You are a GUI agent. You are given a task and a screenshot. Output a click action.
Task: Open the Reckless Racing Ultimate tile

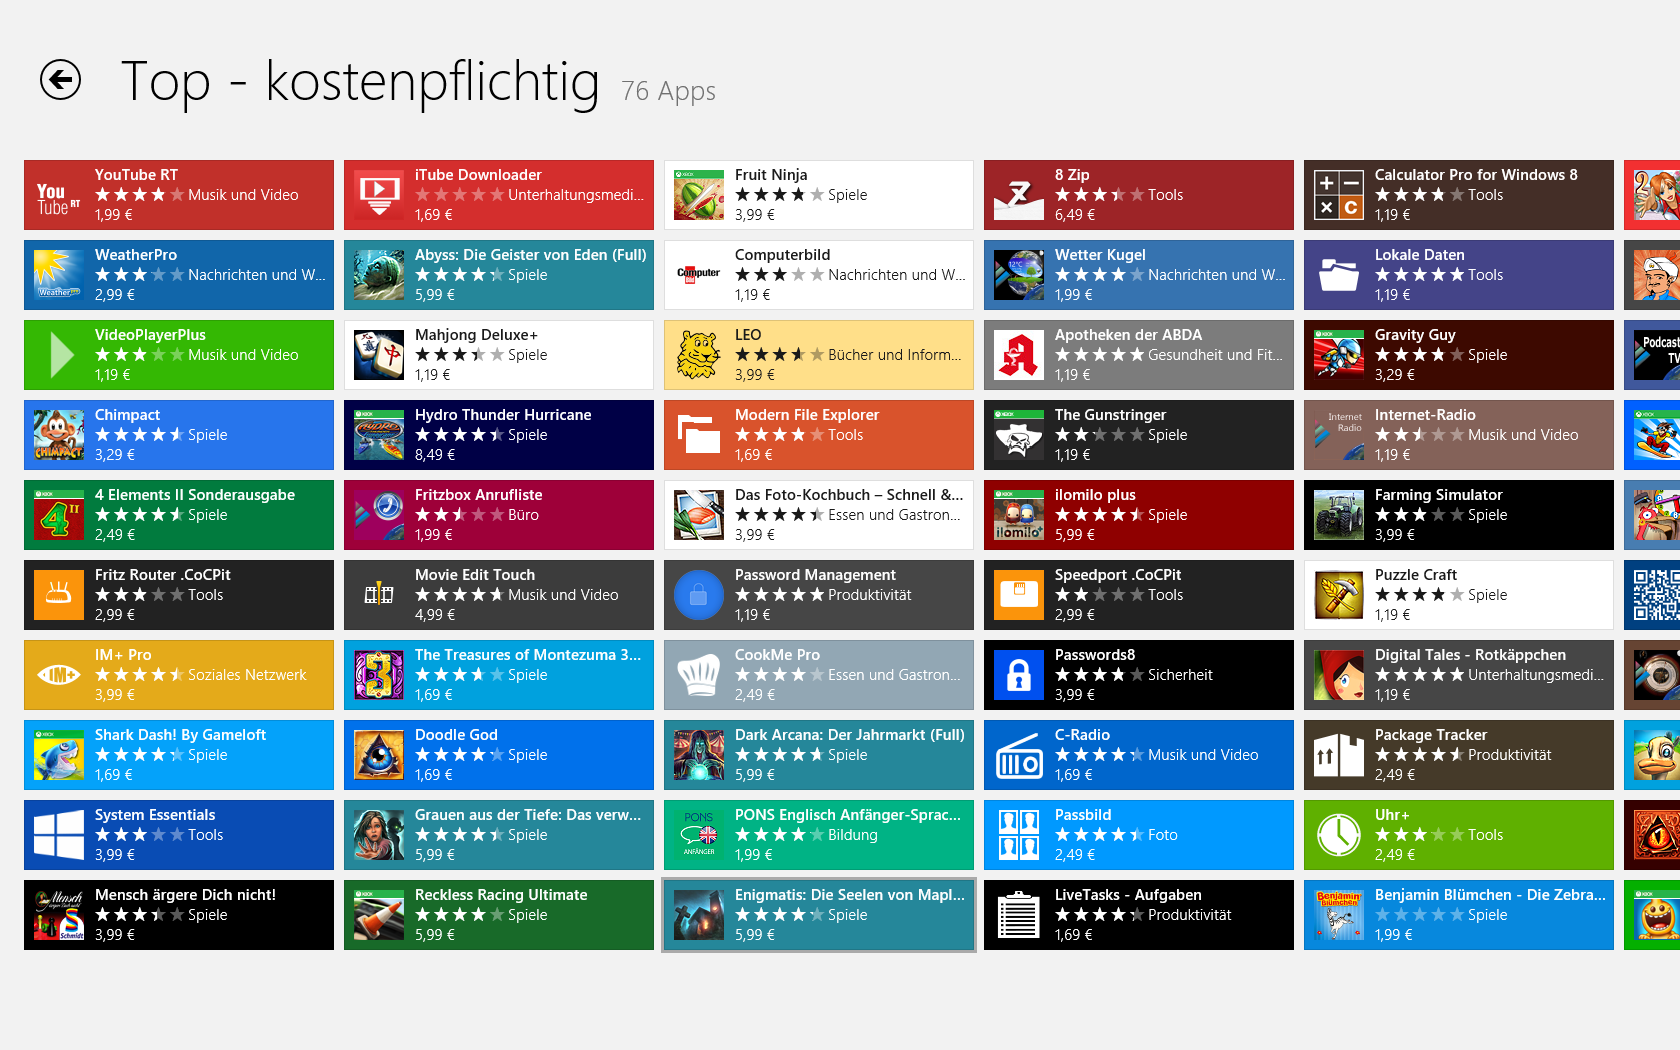(x=499, y=915)
